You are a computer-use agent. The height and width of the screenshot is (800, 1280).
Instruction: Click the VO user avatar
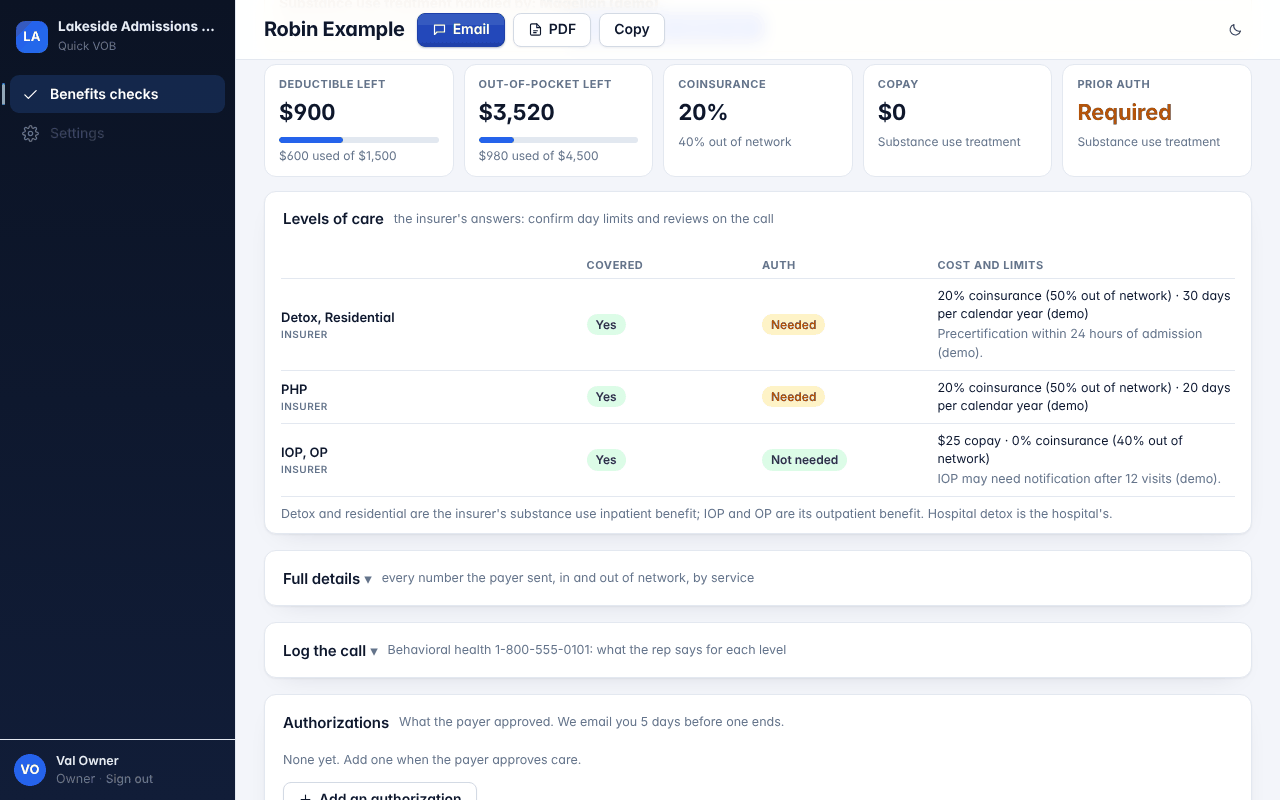point(30,769)
